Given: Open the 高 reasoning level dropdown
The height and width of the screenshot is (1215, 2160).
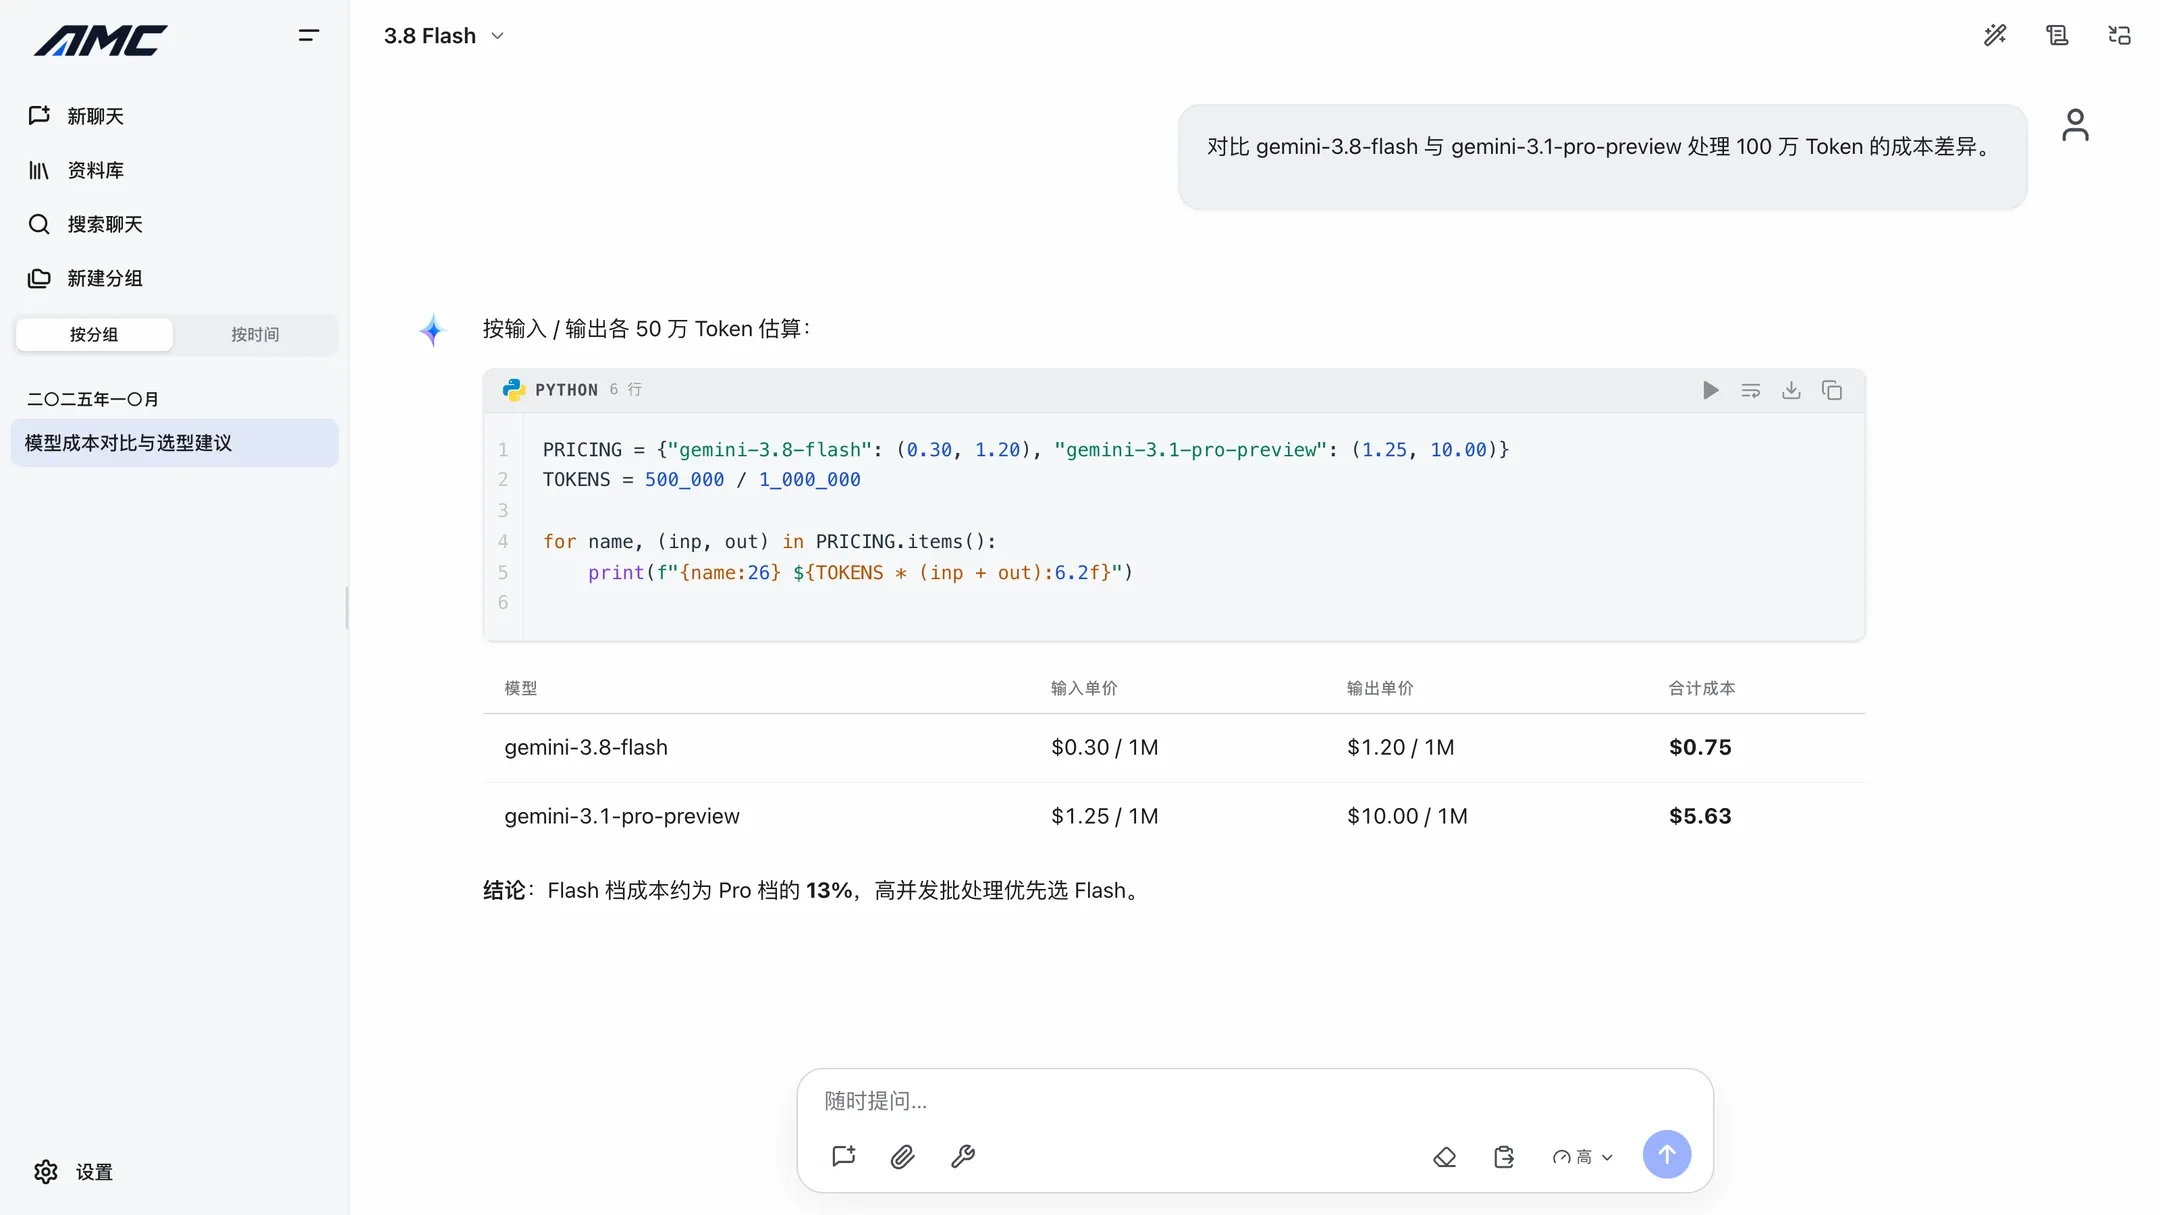Looking at the screenshot, I should coord(1582,1157).
